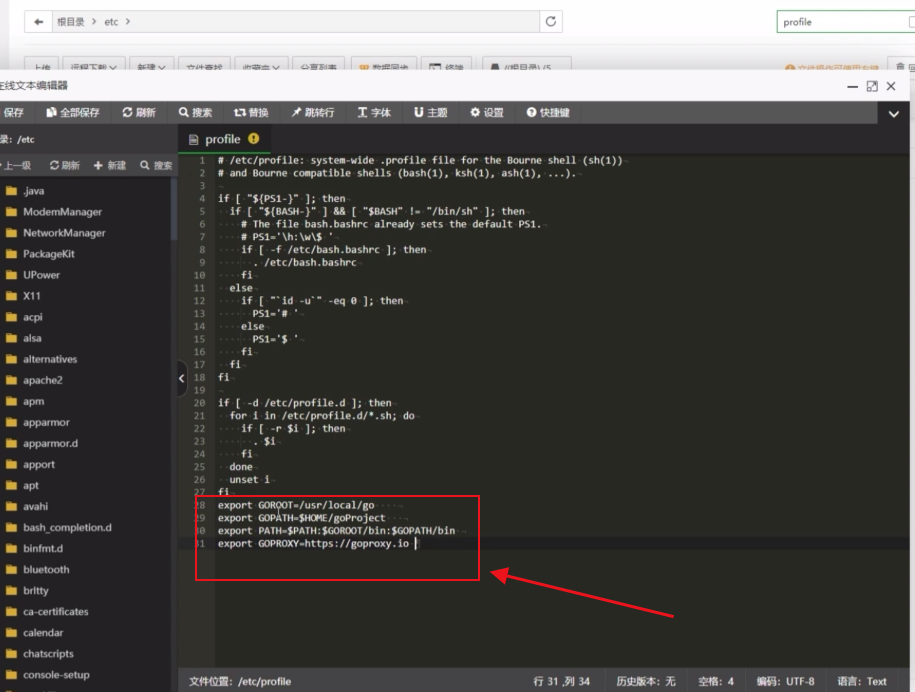
Task: Click the back arrow in path bar
Action: (39, 22)
